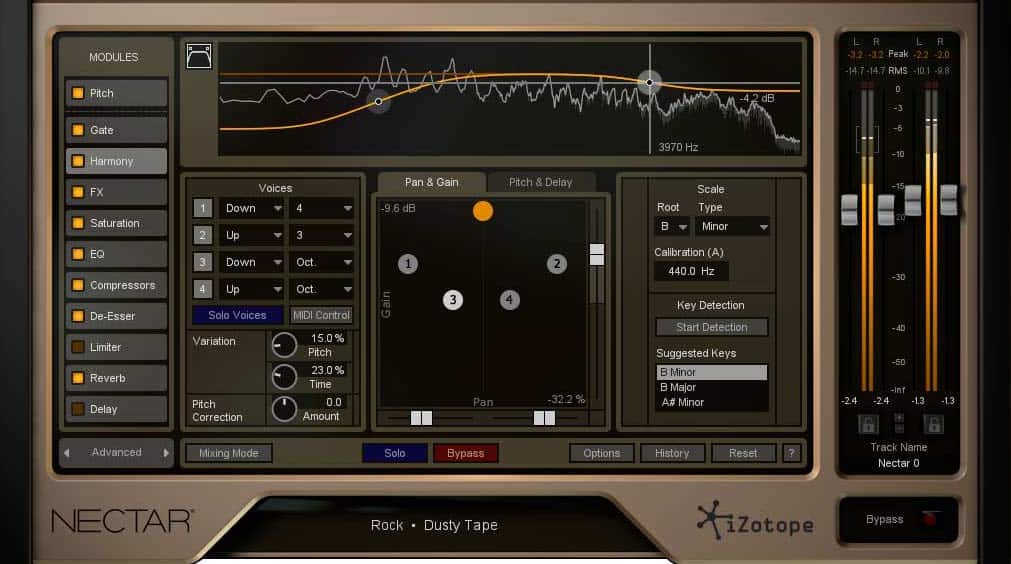The height and width of the screenshot is (564, 1011).
Task: Toggle voice 3 number button
Action: click(x=202, y=262)
